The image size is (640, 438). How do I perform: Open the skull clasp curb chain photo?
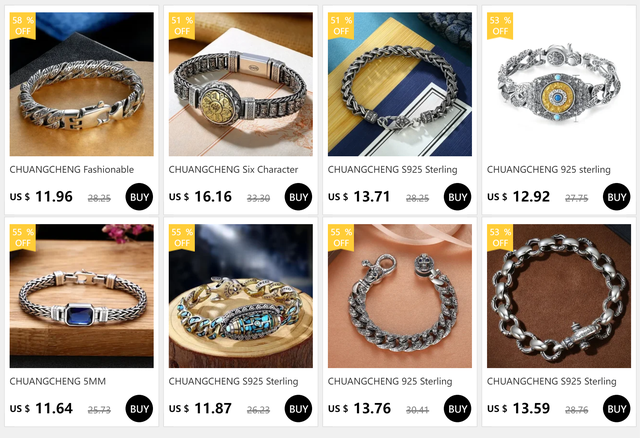400,296
